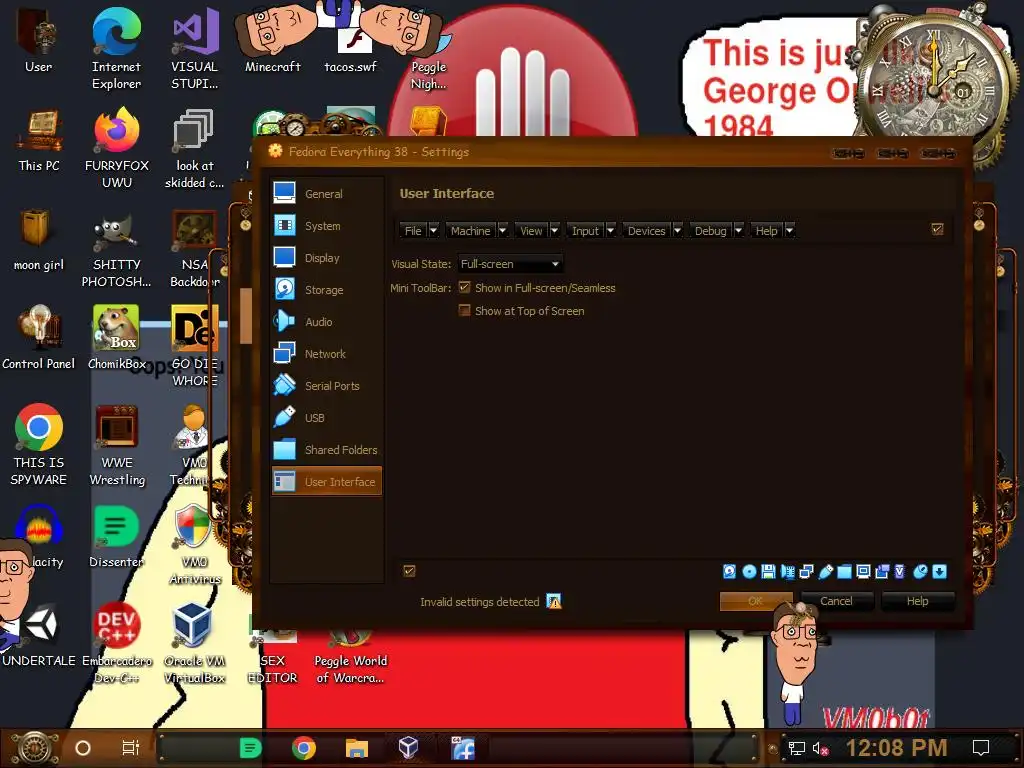Click the optical disk status bar indicator
The width and height of the screenshot is (1024, 768).
pos(749,572)
